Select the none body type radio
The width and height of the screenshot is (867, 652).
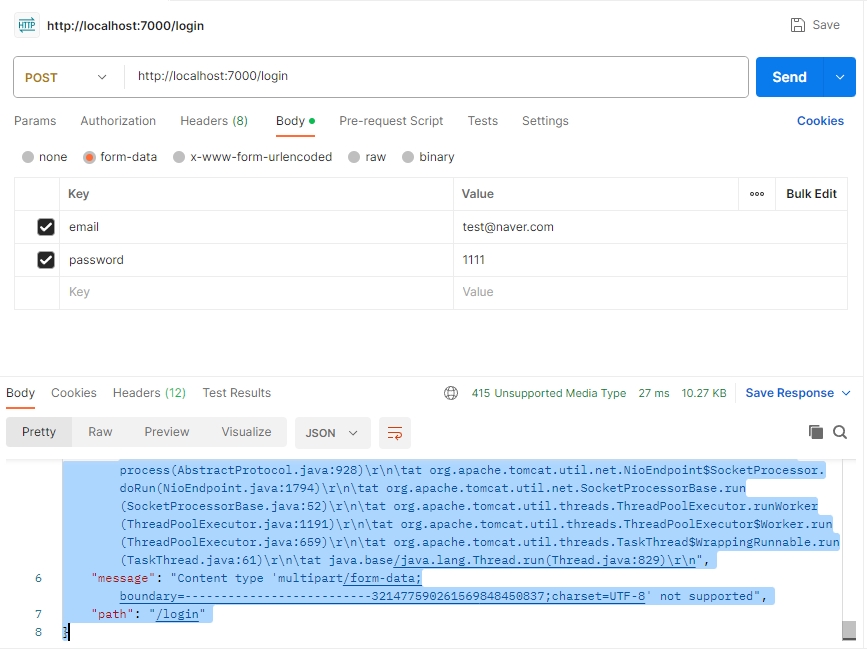28,157
